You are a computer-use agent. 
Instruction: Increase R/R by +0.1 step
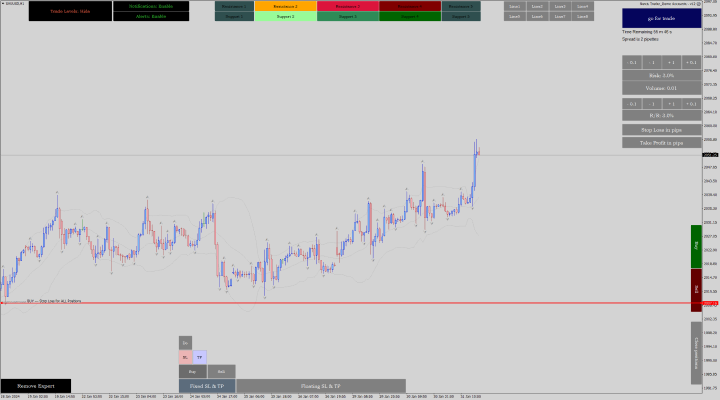click(690, 103)
